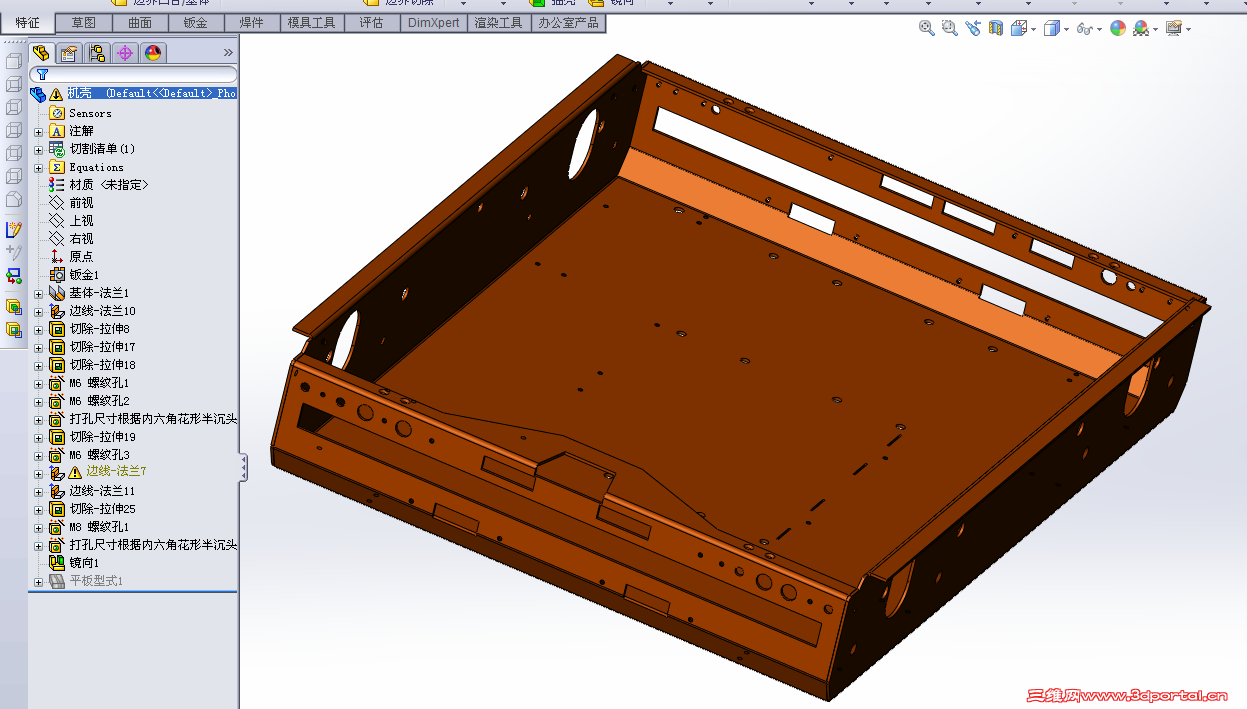Activate the Zoom to Area tool

(949, 29)
